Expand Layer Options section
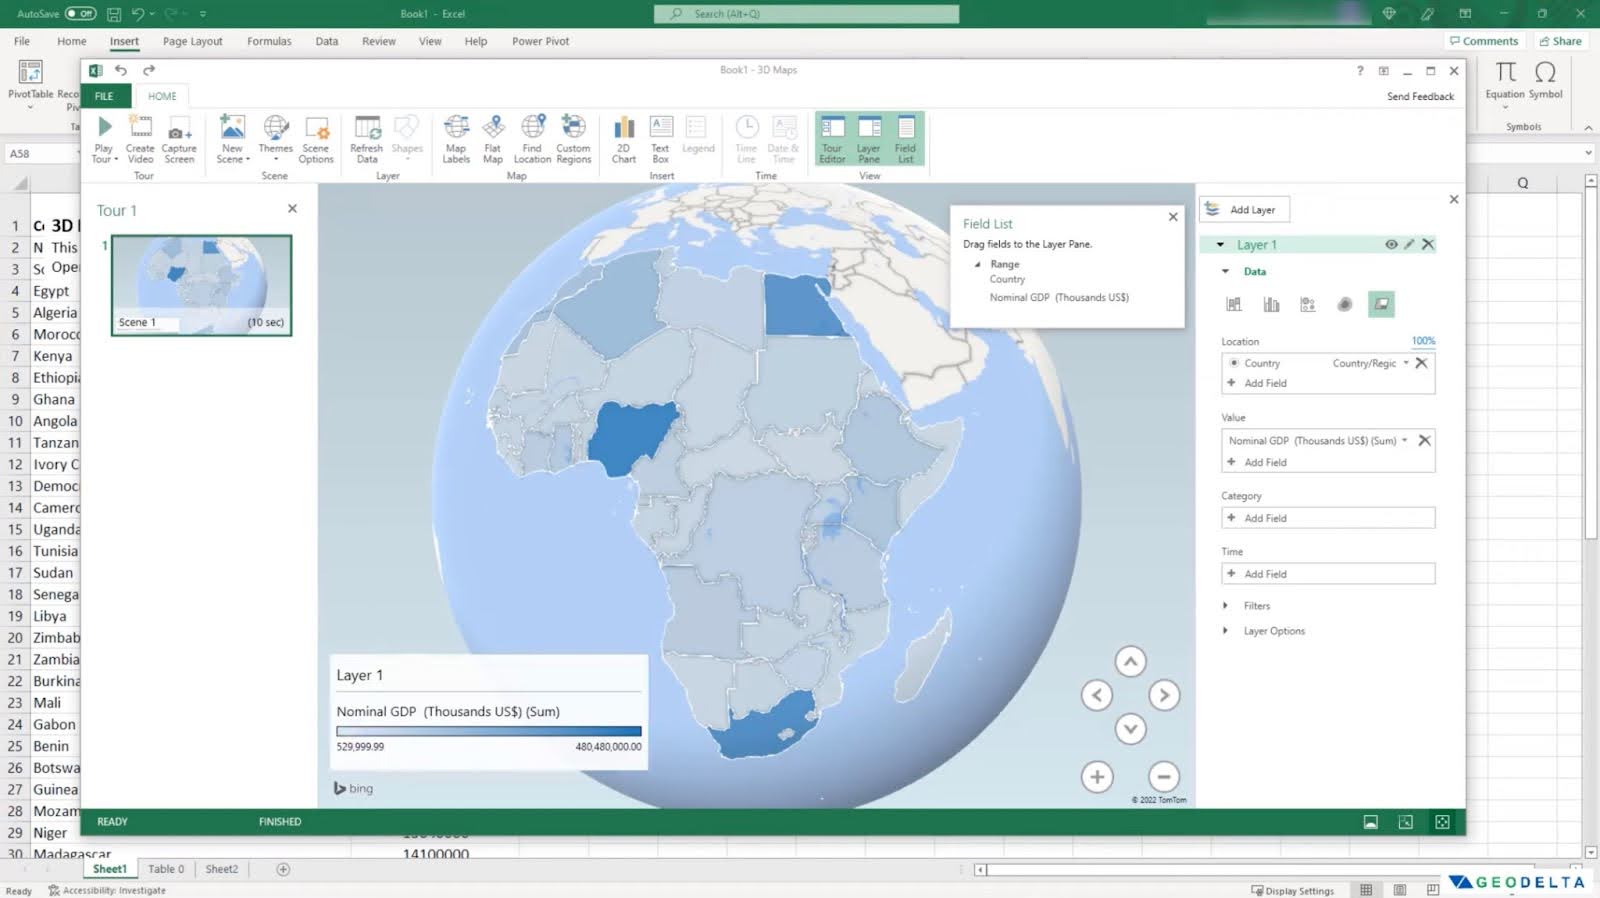1600x898 pixels. pyautogui.click(x=1226, y=631)
